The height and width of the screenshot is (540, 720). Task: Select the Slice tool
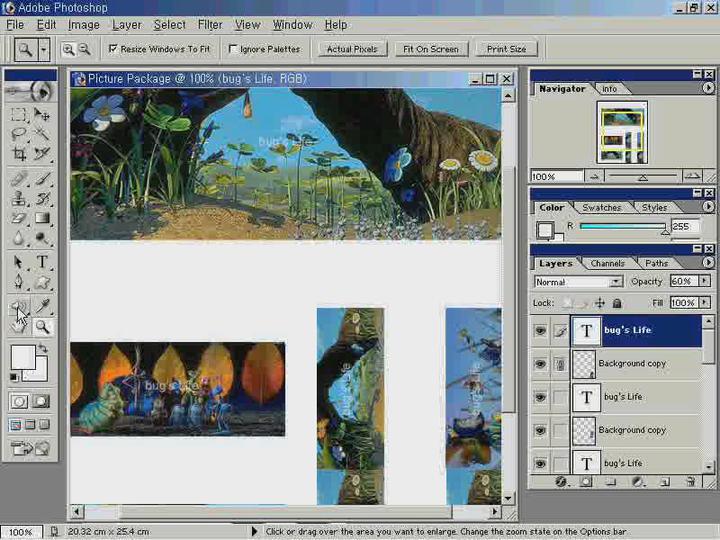click(x=42, y=153)
